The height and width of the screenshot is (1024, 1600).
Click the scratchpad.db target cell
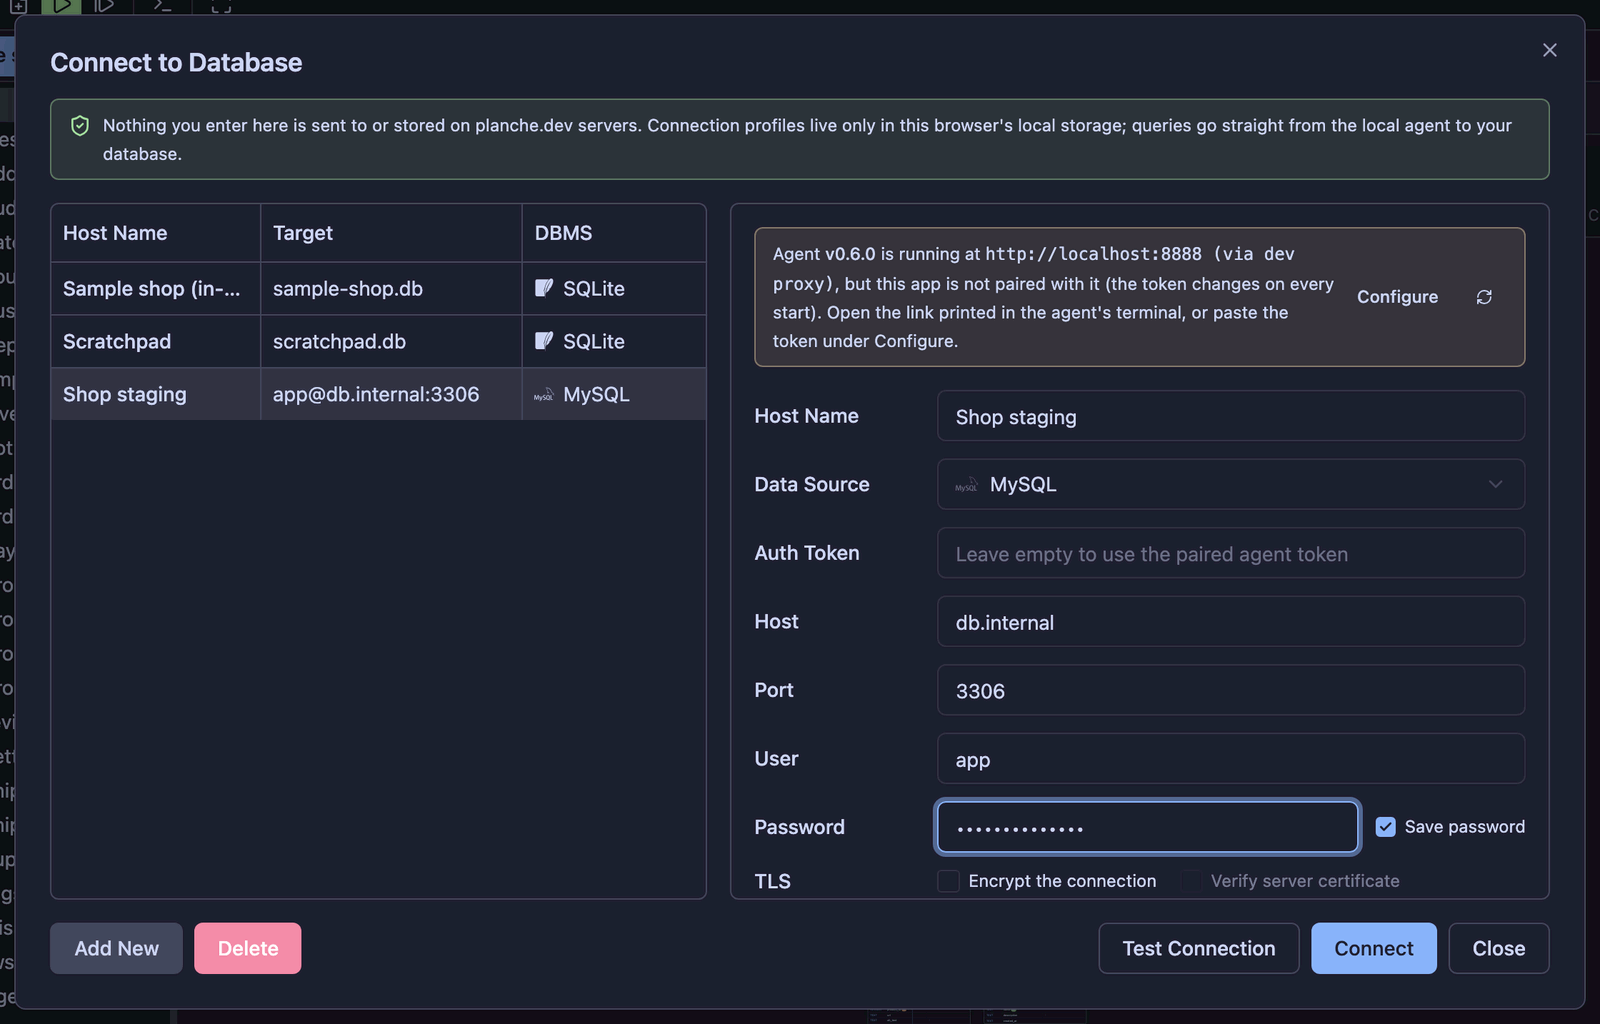pos(391,342)
